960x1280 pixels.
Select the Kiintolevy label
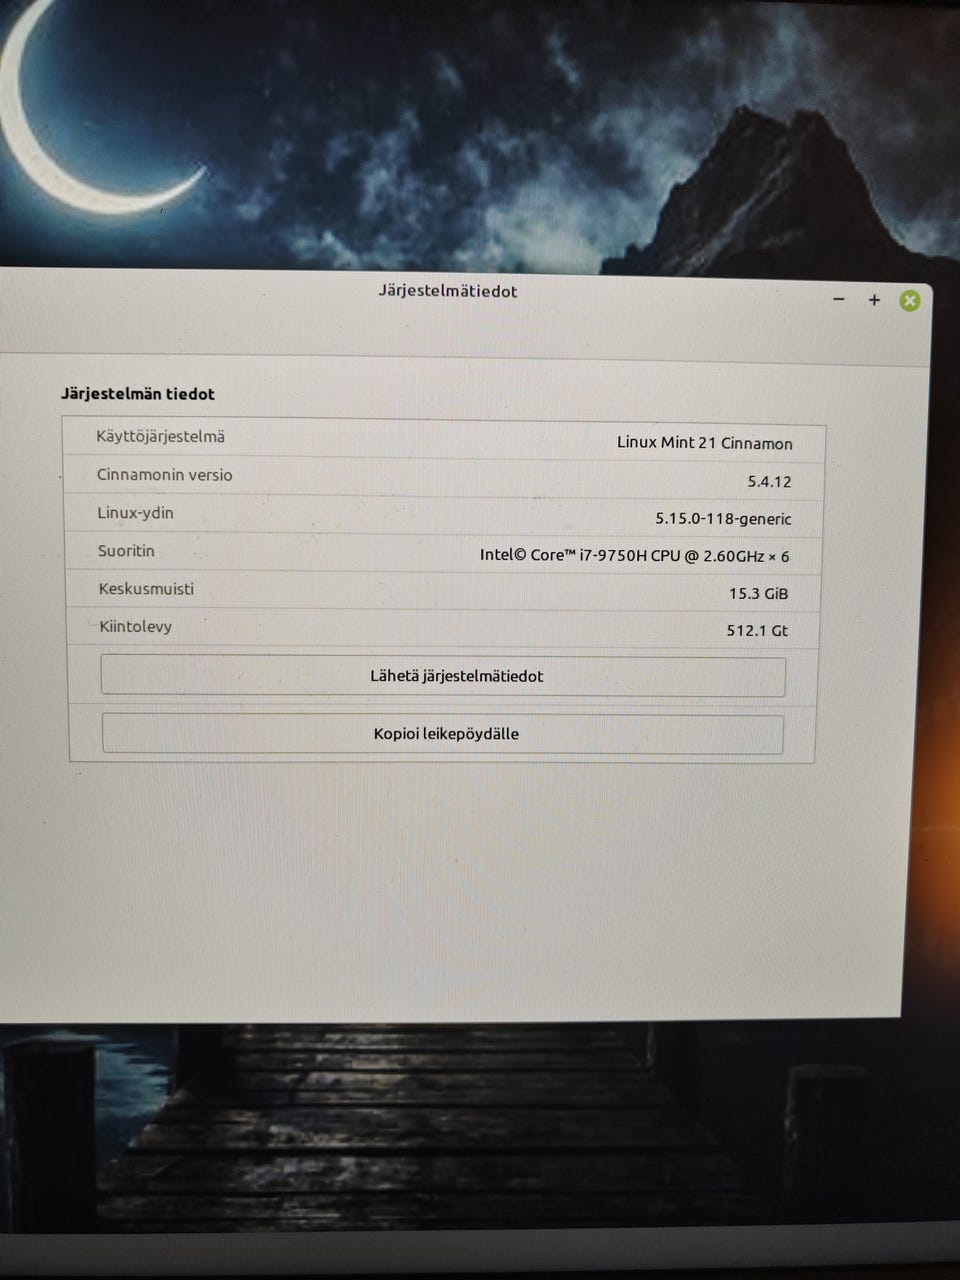click(x=135, y=627)
